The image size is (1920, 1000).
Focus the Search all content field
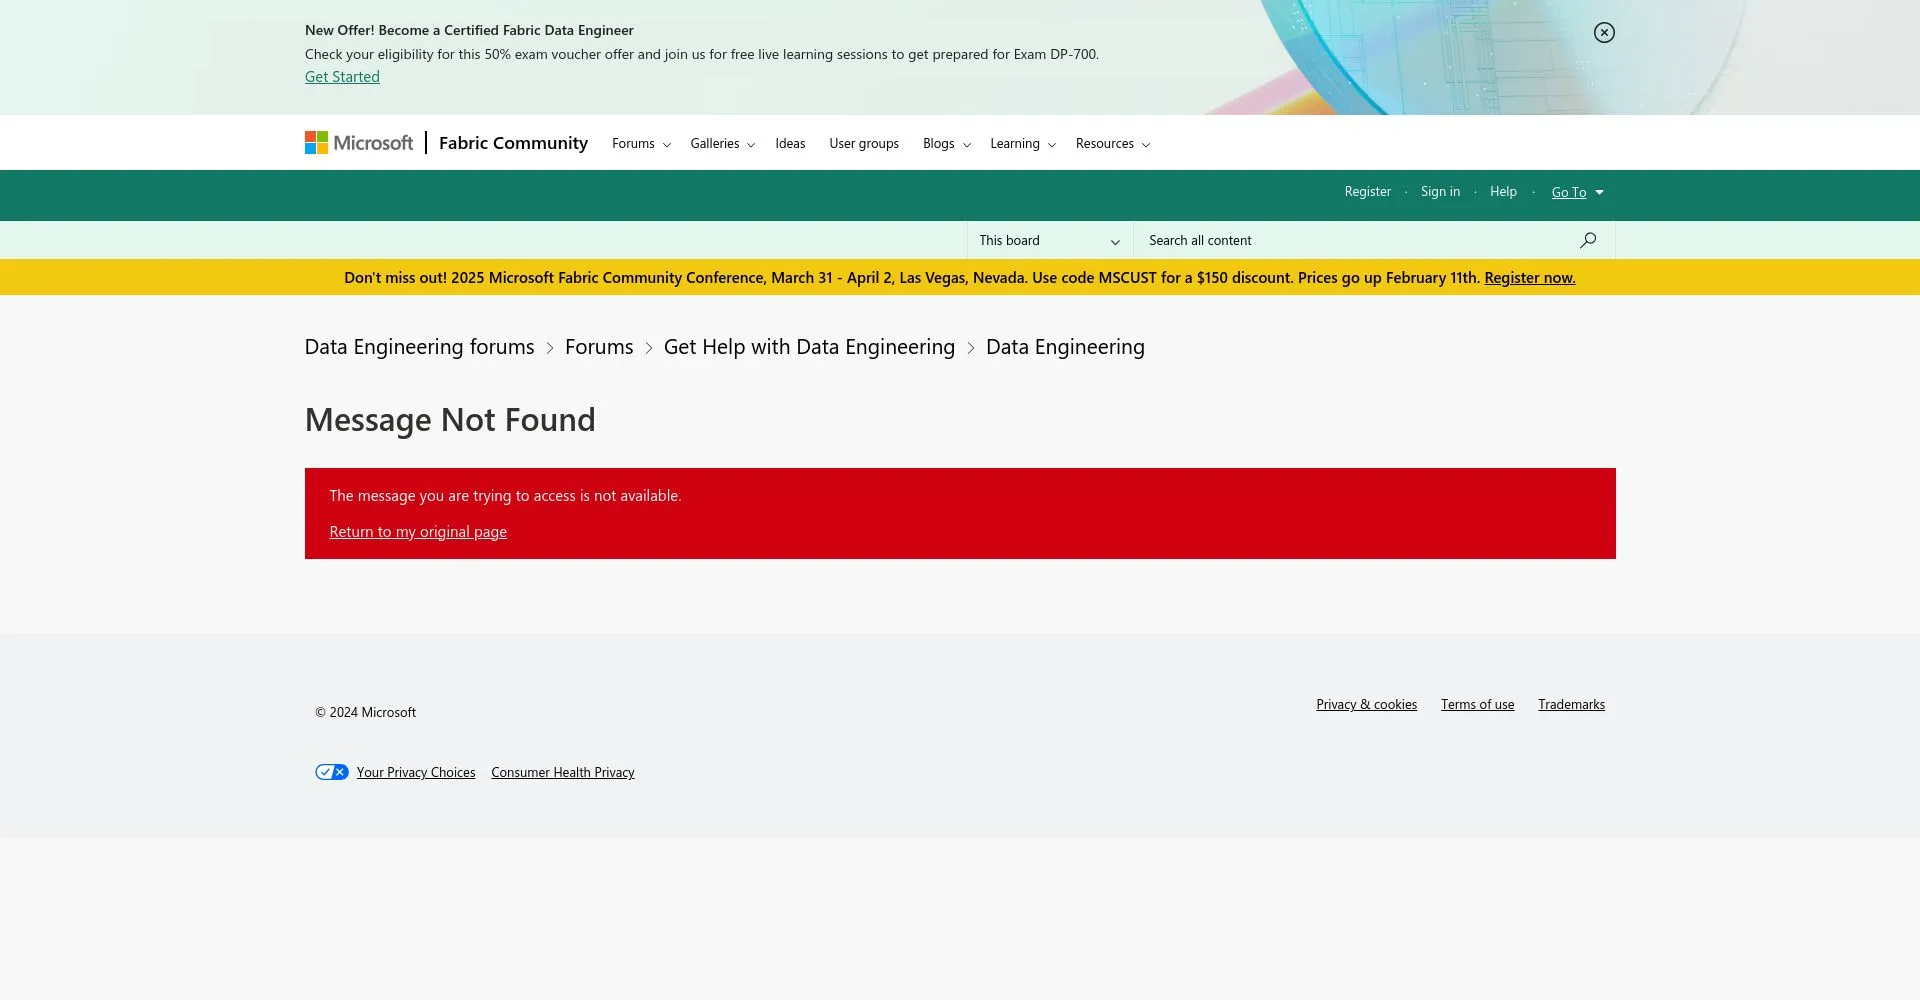[x=1355, y=241]
